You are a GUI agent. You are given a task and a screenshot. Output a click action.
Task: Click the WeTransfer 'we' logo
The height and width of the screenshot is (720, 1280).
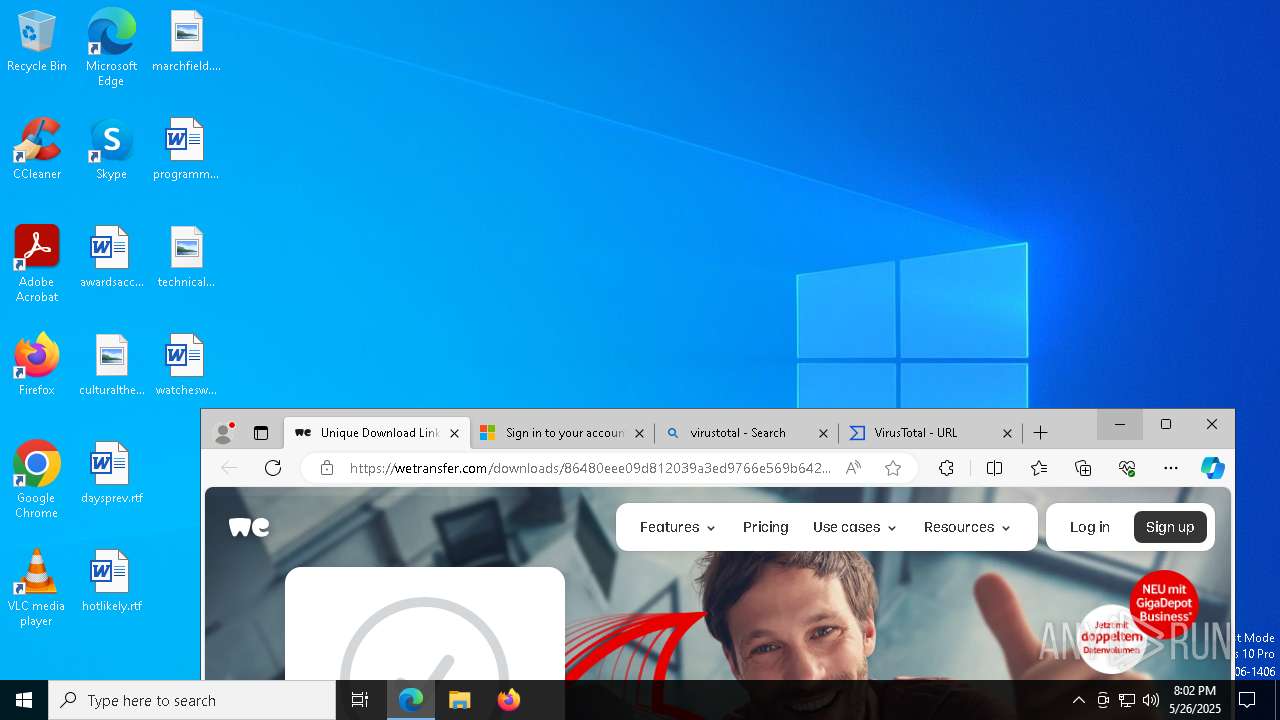pos(249,527)
